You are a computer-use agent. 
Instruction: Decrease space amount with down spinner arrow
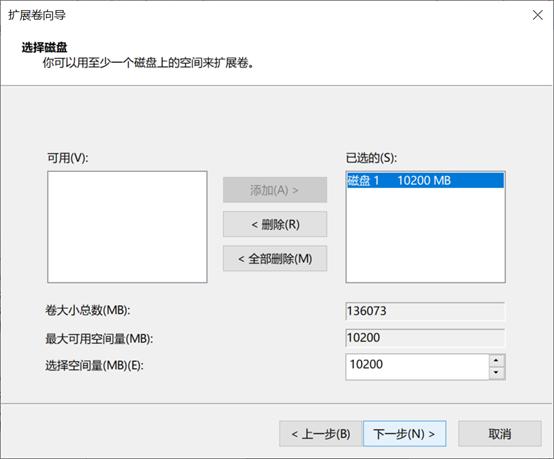coord(497,373)
